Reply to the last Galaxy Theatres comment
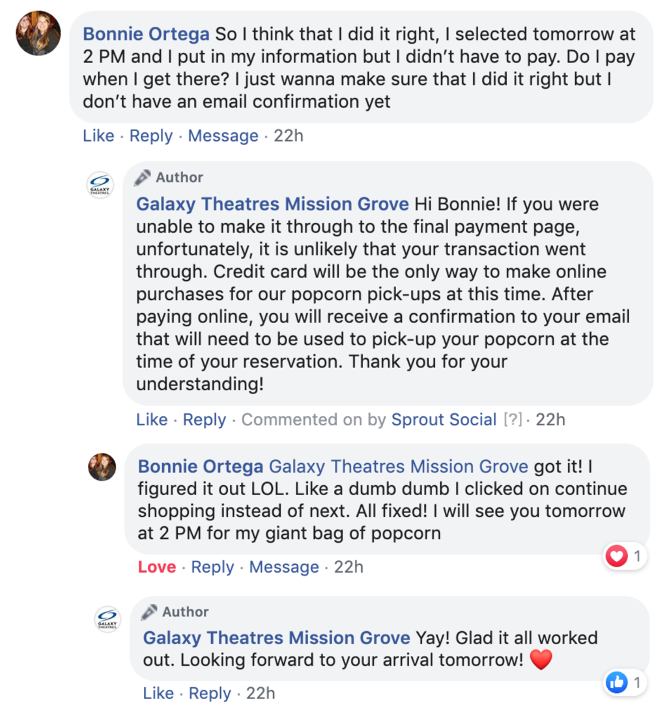668x722 pixels. pos(210,693)
